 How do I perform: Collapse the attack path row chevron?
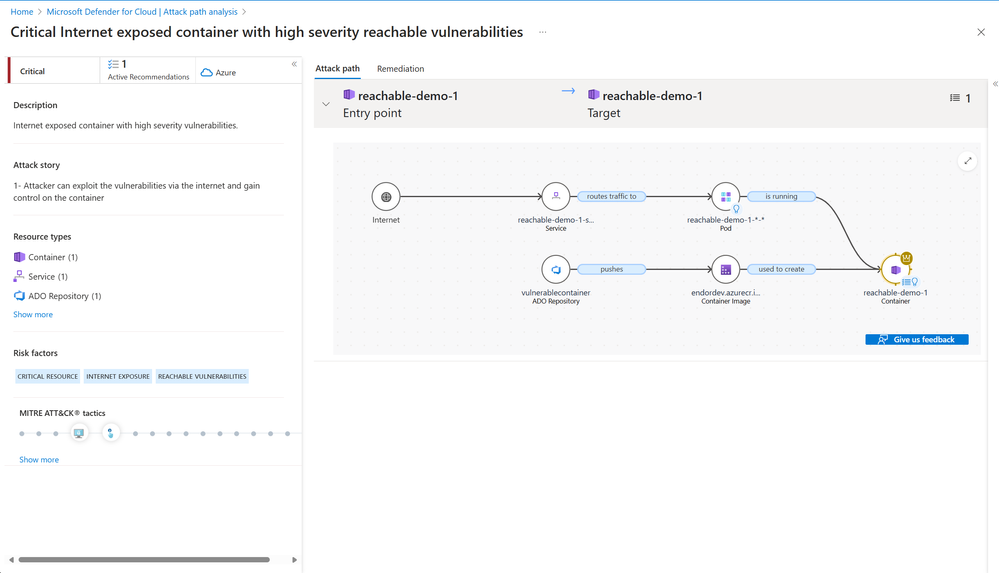[x=326, y=104]
